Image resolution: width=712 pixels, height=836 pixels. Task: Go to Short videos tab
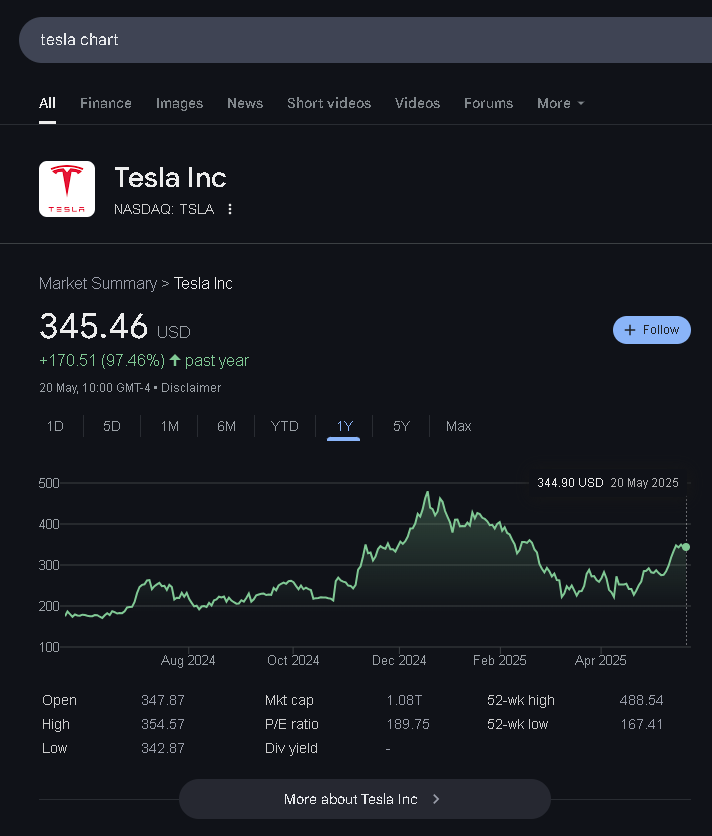click(x=329, y=103)
